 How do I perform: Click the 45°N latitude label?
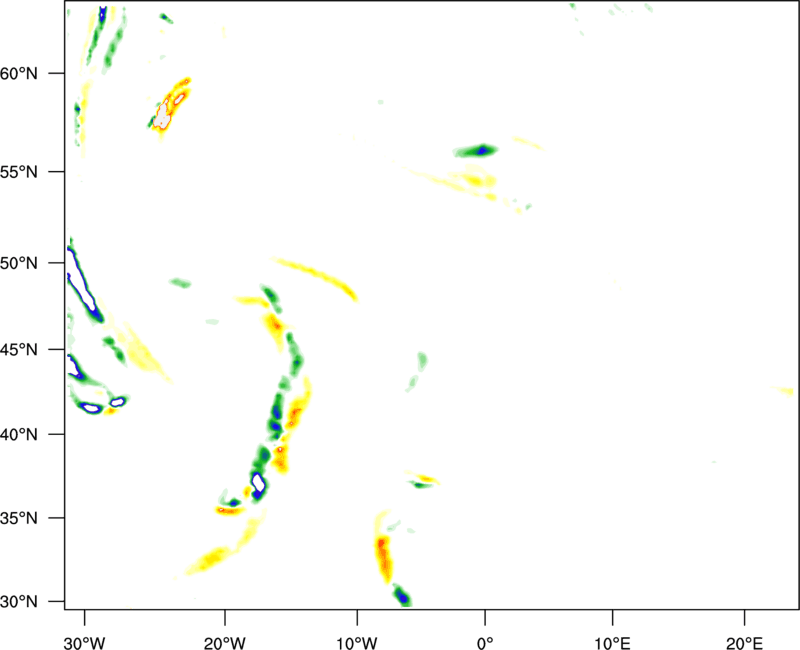point(19,349)
